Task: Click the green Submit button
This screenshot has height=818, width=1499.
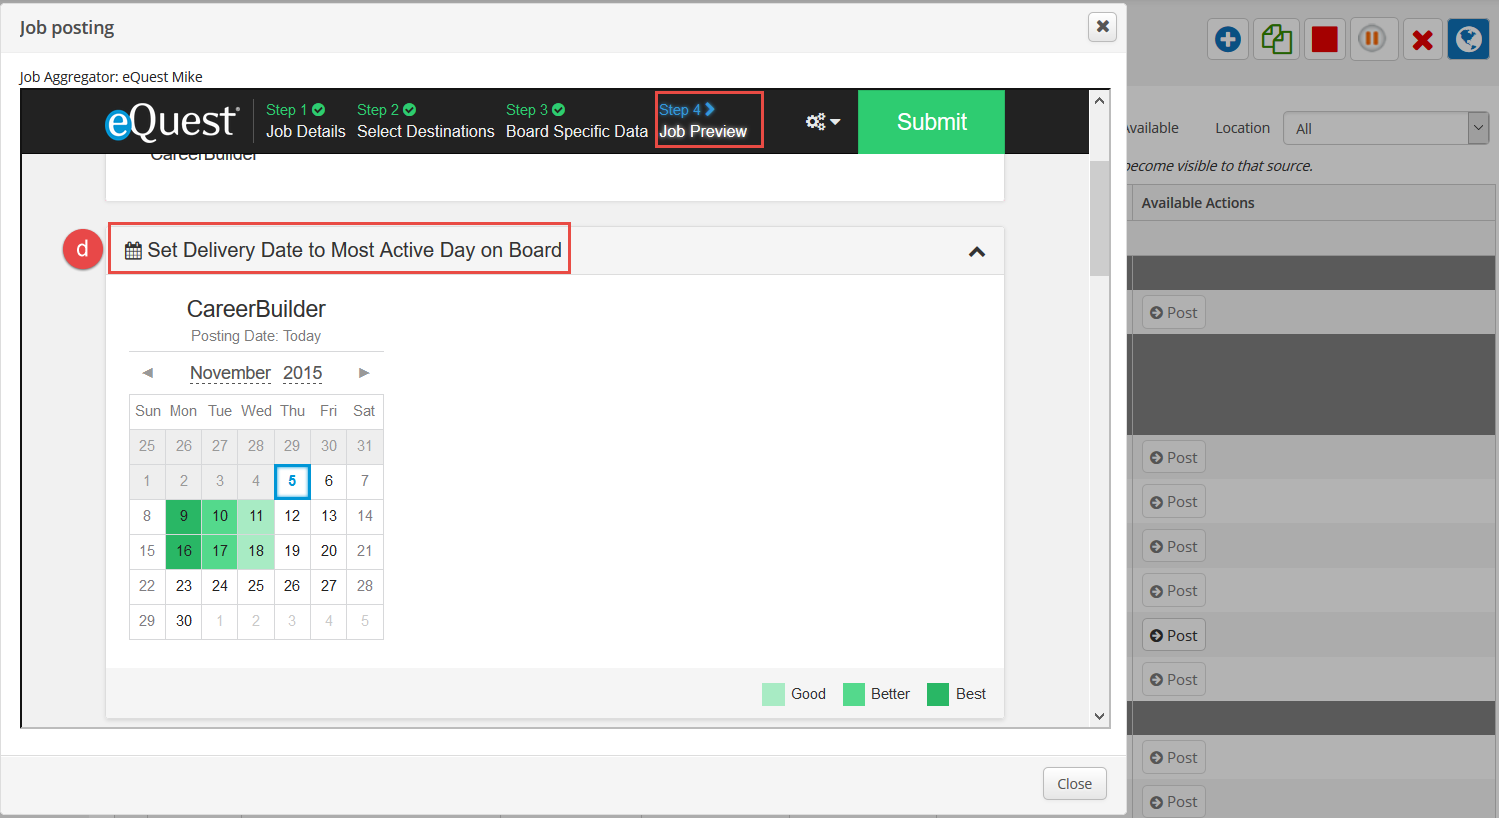Action: tap(931, 122)
